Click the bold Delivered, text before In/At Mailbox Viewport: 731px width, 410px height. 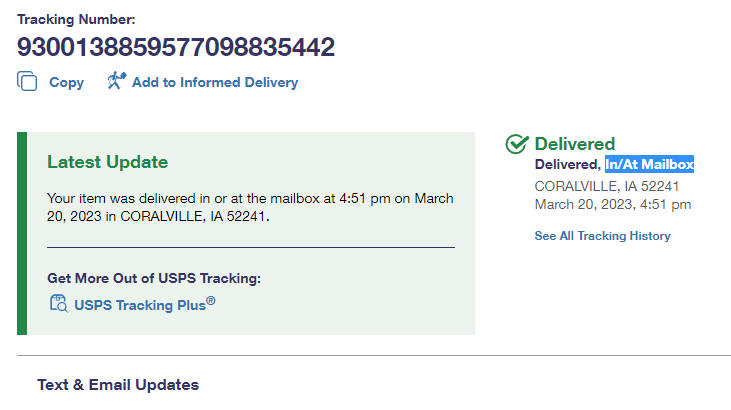coord(568,164)
